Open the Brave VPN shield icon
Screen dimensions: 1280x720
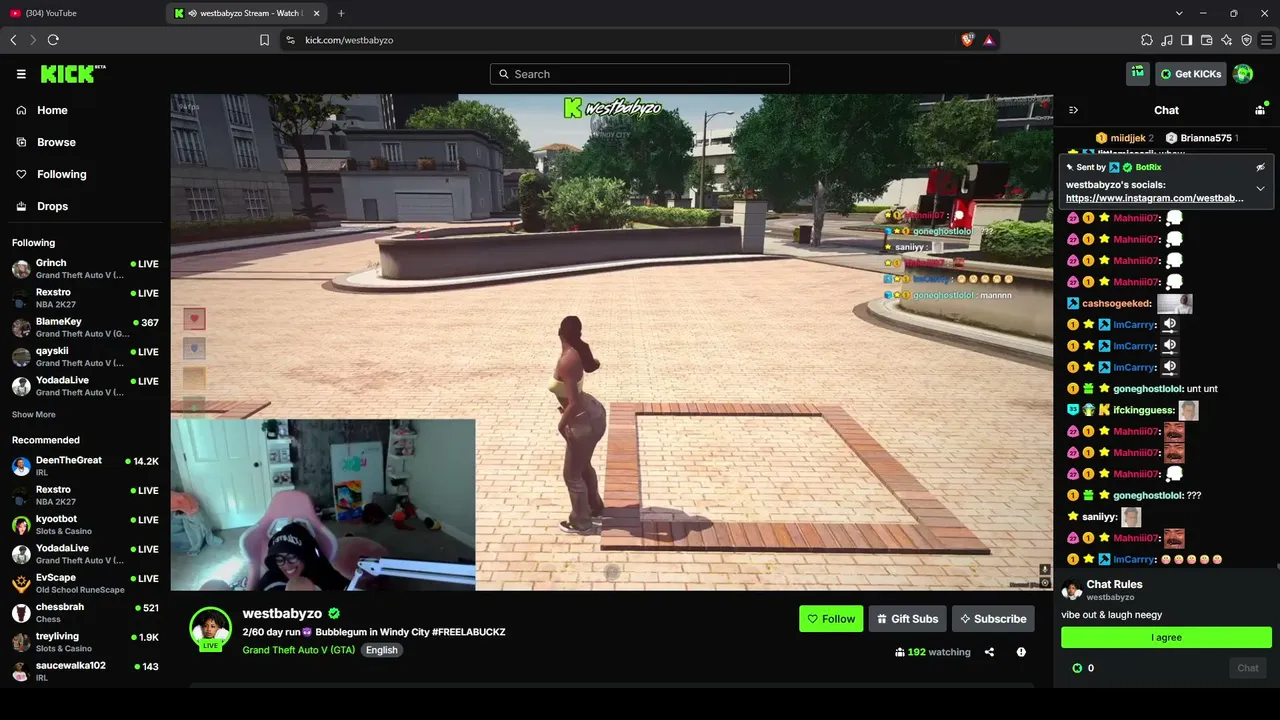point(1246,40)
